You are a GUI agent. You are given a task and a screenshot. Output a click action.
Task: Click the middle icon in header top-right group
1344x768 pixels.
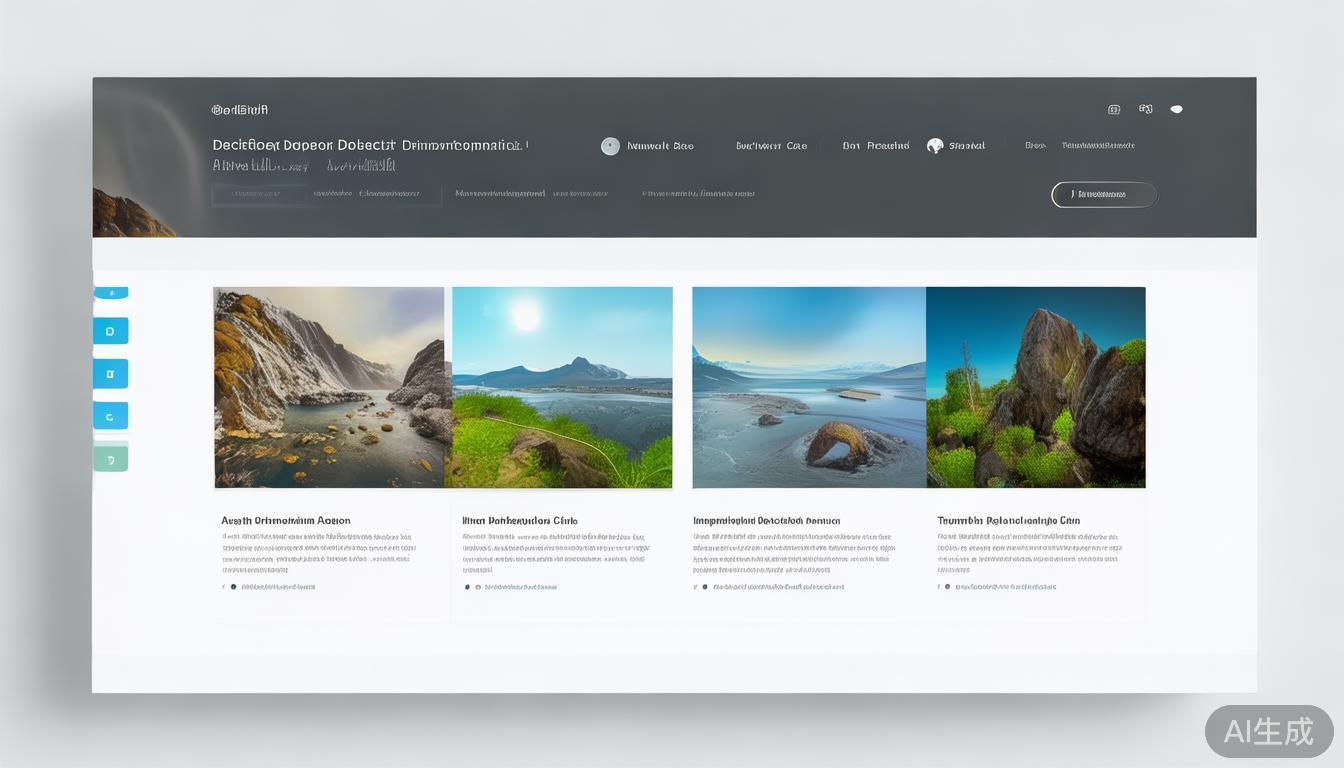tap(1146, 109)
